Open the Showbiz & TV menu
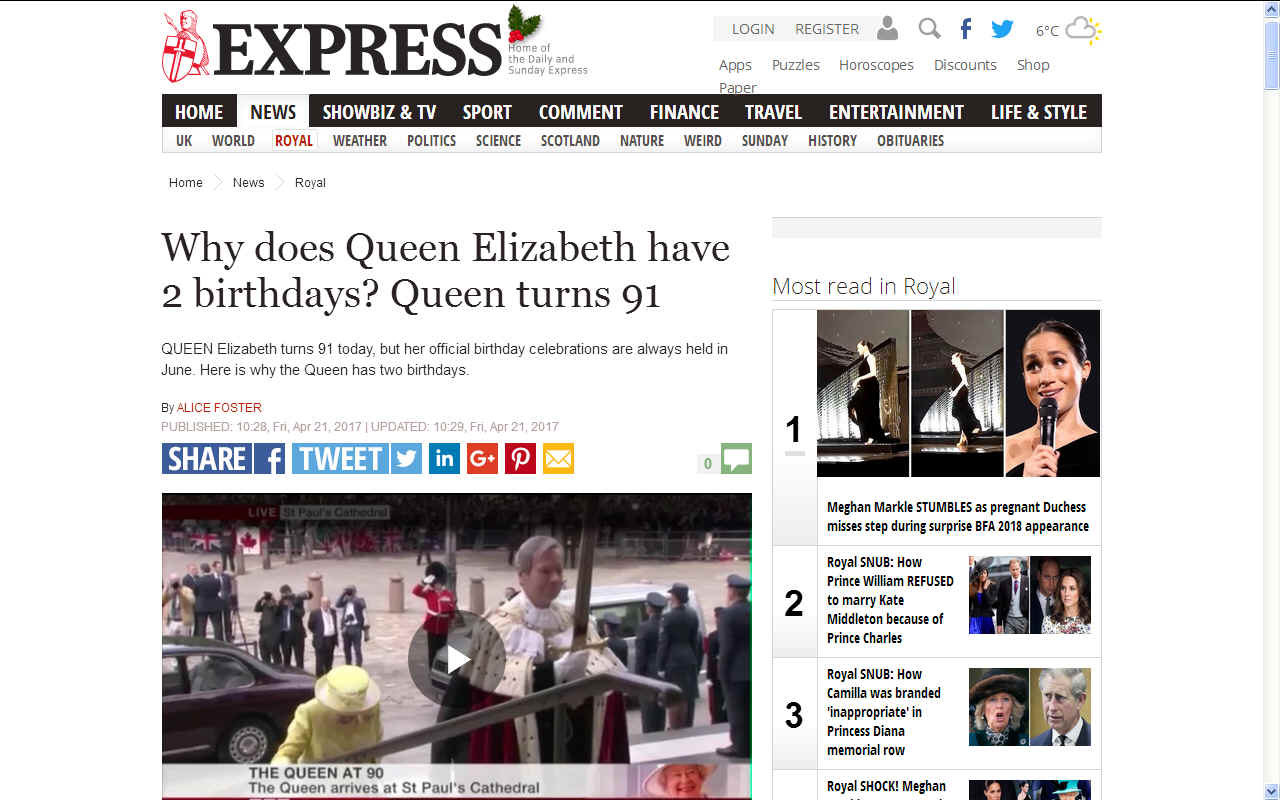The width and height of the screenshot is (1280, 800). 379,112
